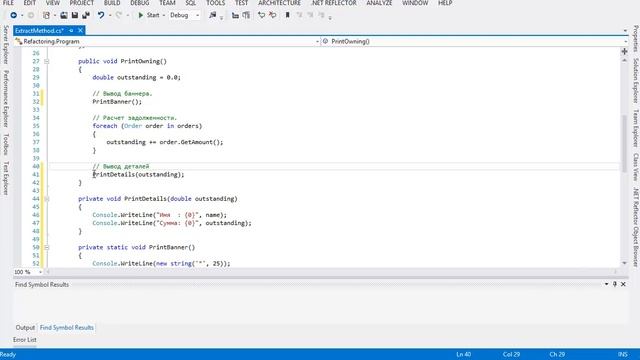Save the current file with Save icon
Screen dimensions: 640x360
[x=75, y=15]
